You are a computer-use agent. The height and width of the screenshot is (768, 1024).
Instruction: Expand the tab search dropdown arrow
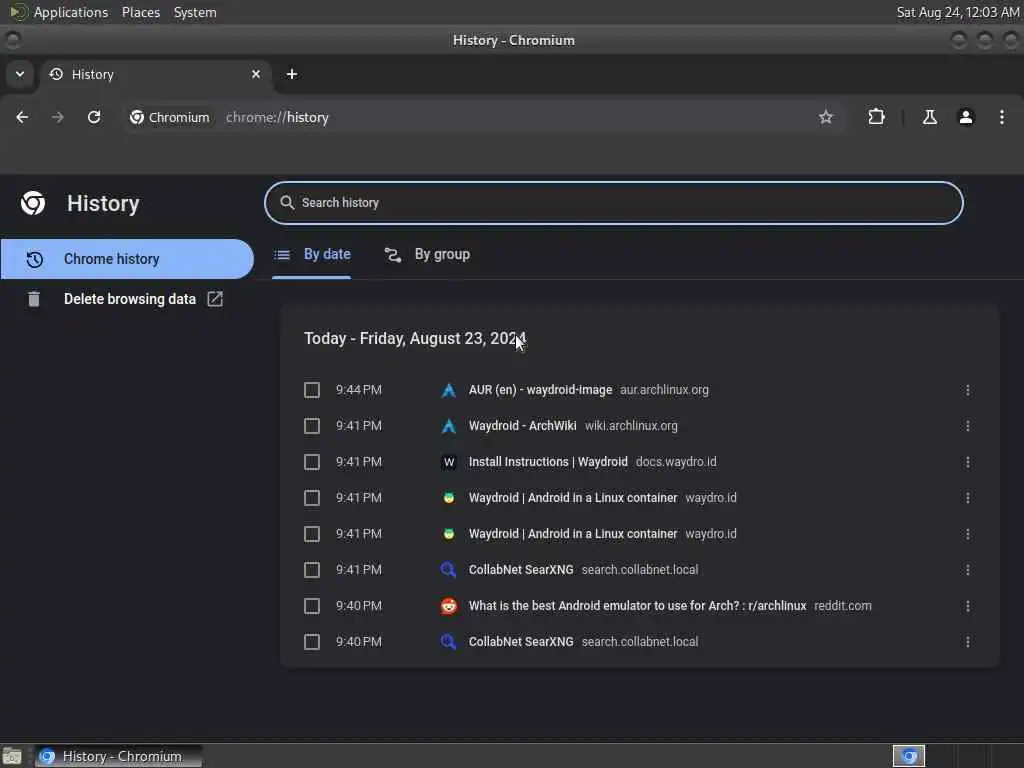coord(20,74)
